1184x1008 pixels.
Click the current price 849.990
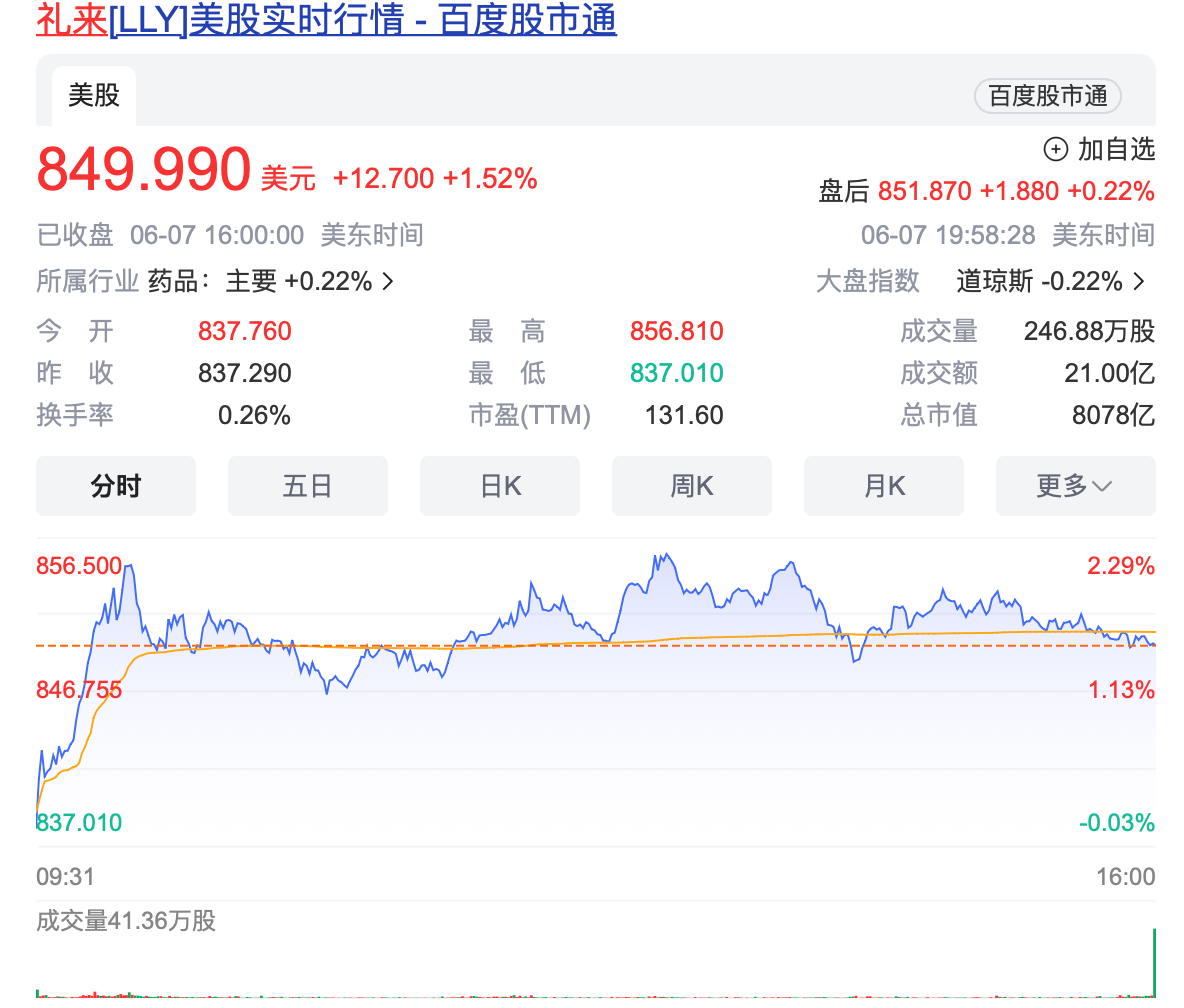coord(143,169)
